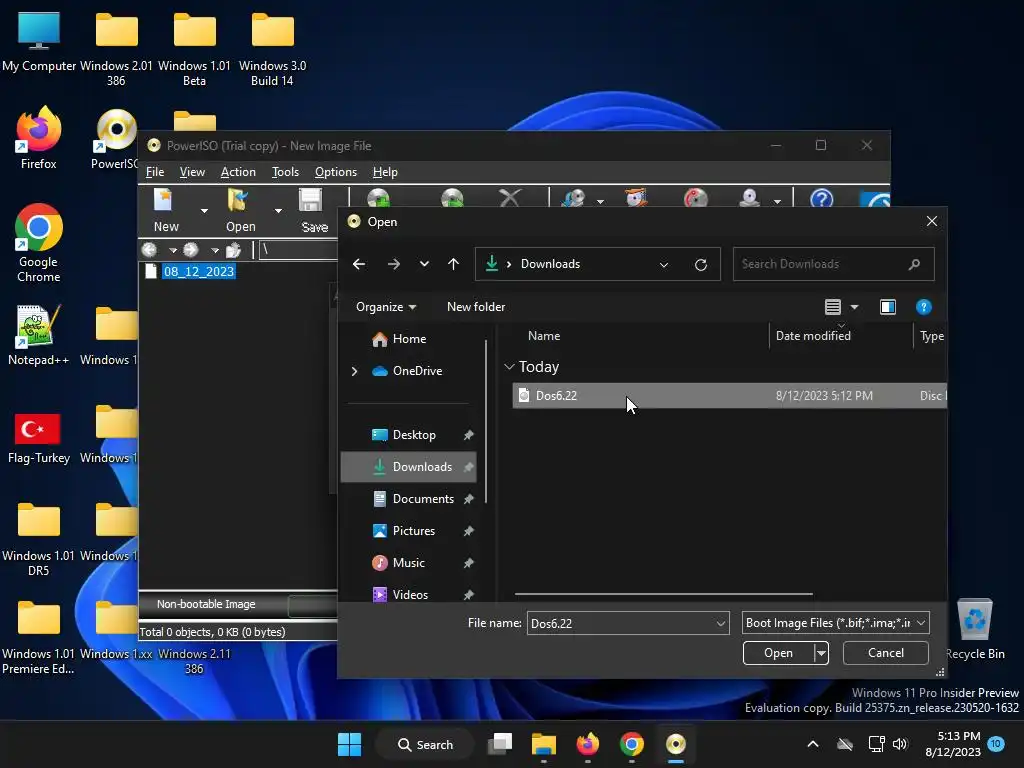Click the blue help icon in Open dialog
This screenshot has height=768, width=1024.
[923, 307]
